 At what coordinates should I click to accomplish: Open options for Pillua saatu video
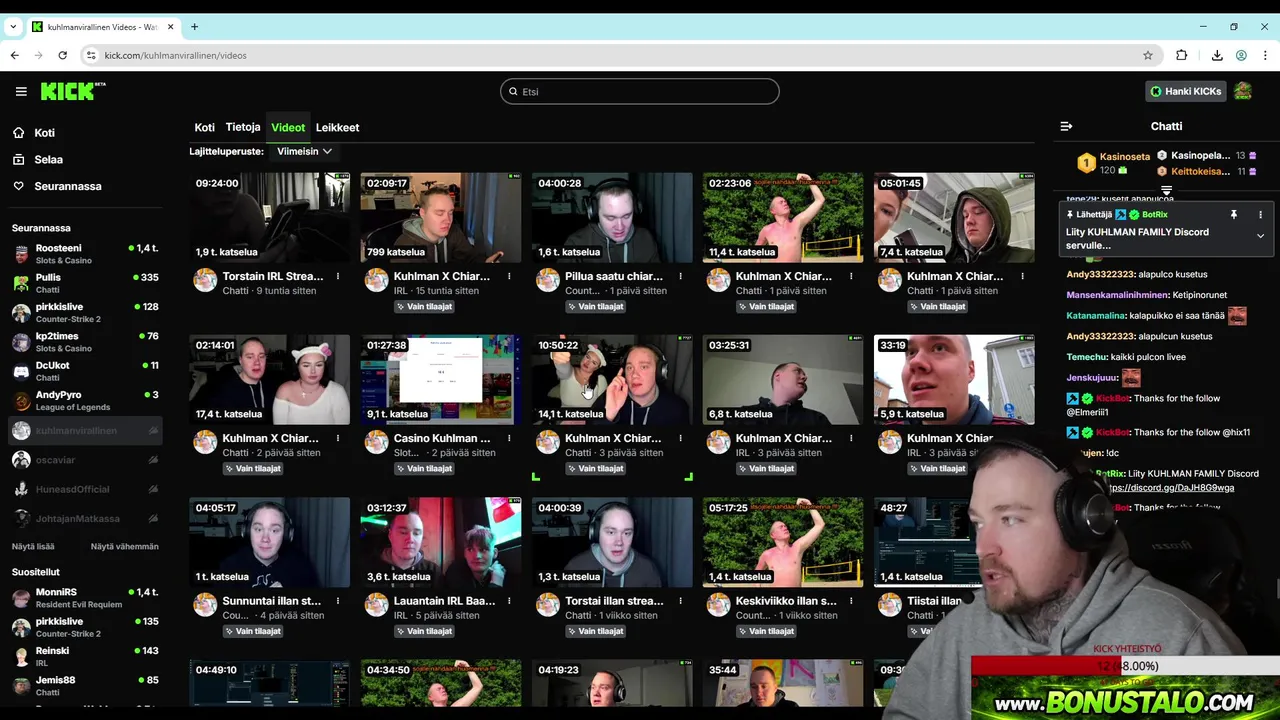680,276
